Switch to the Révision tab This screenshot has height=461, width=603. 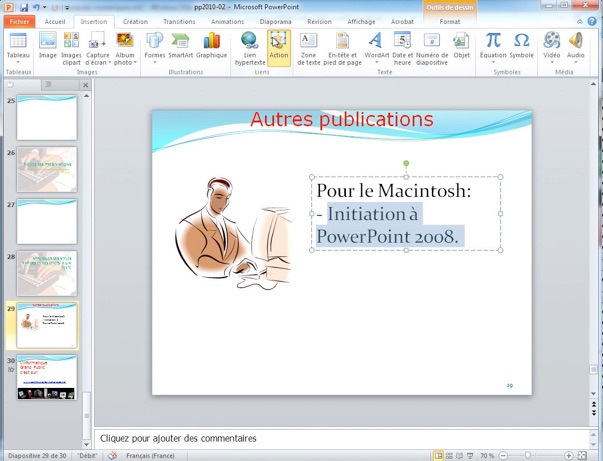[320, 22]
